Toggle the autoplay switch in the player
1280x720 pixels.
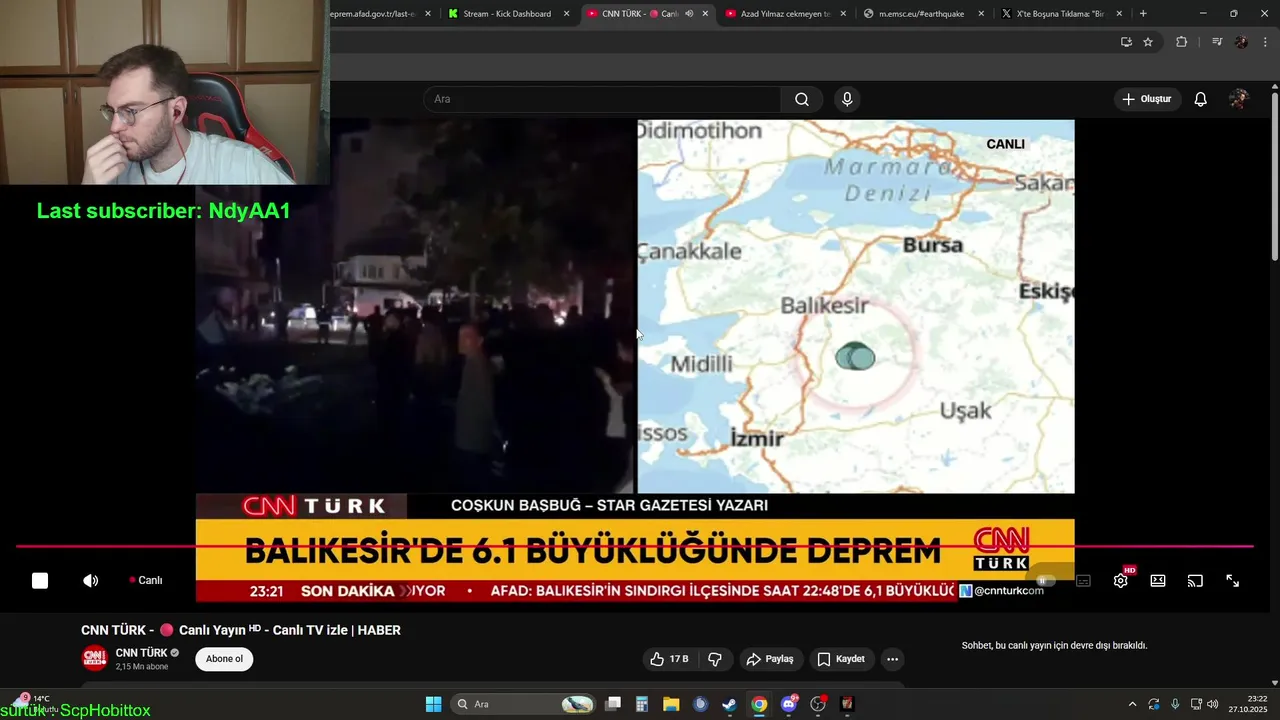tap(1046, 581)
